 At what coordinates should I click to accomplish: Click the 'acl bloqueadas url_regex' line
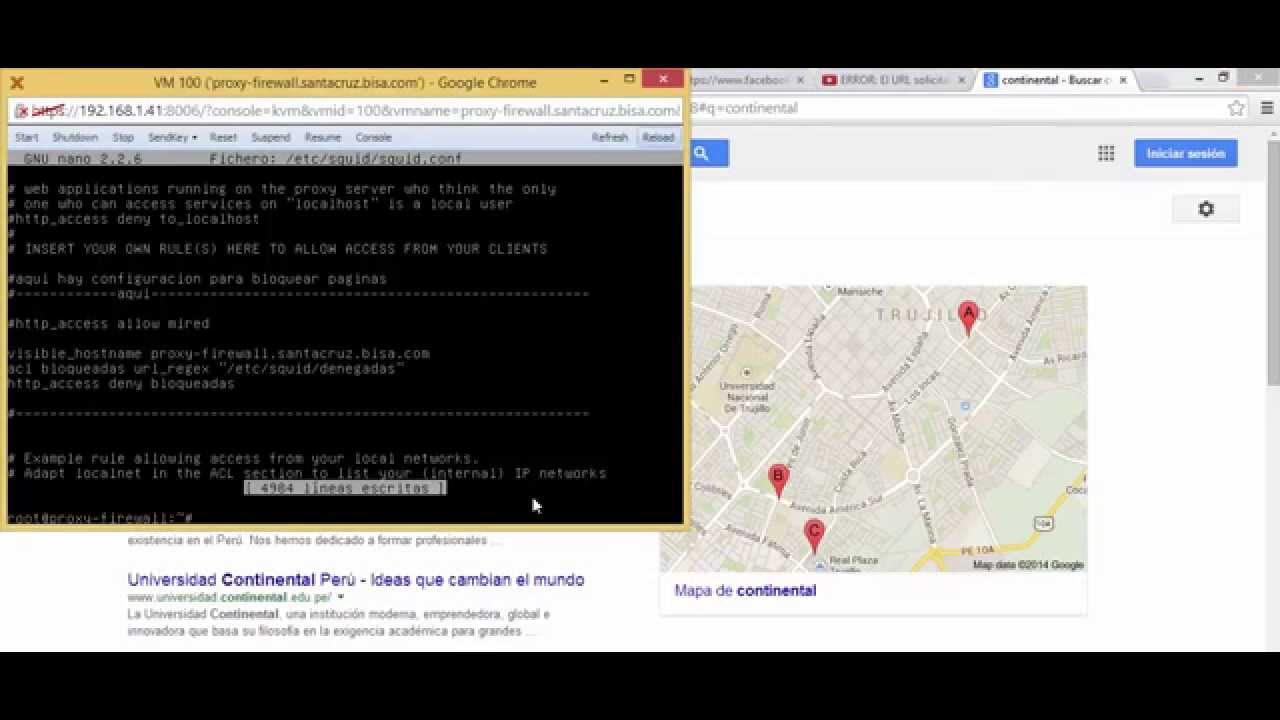pos(206,369)
